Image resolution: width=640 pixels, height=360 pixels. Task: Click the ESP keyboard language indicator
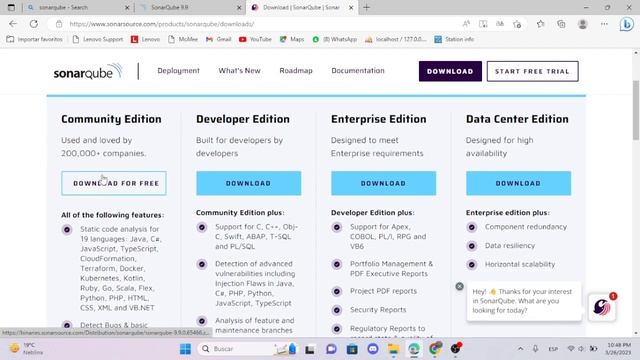click(x=553, y=349)
